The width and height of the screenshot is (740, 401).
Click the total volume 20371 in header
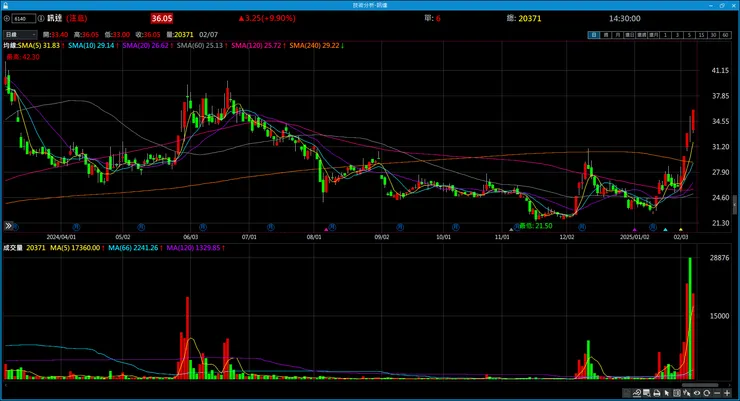(x=530, y=18)
